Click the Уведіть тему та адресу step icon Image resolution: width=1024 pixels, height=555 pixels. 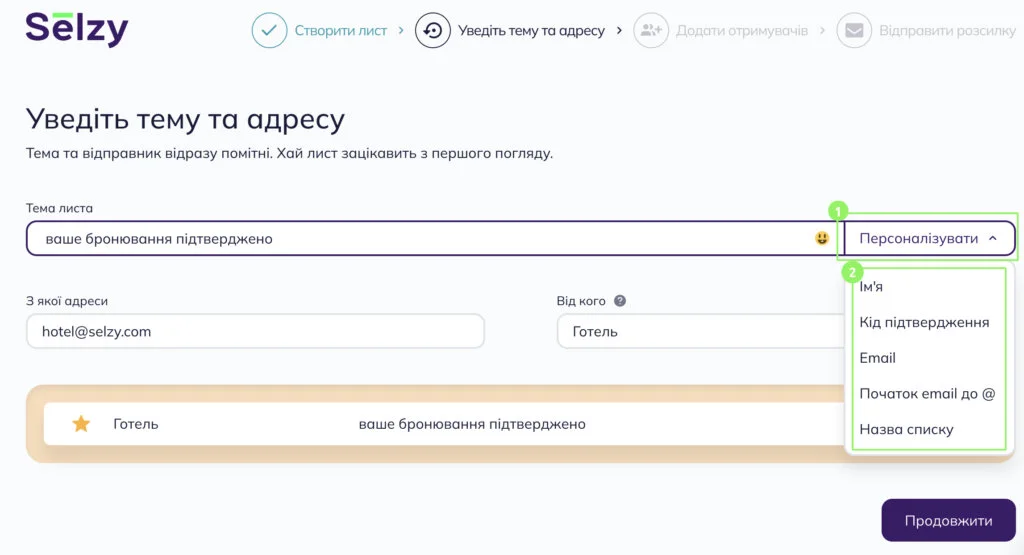(432, 30)
